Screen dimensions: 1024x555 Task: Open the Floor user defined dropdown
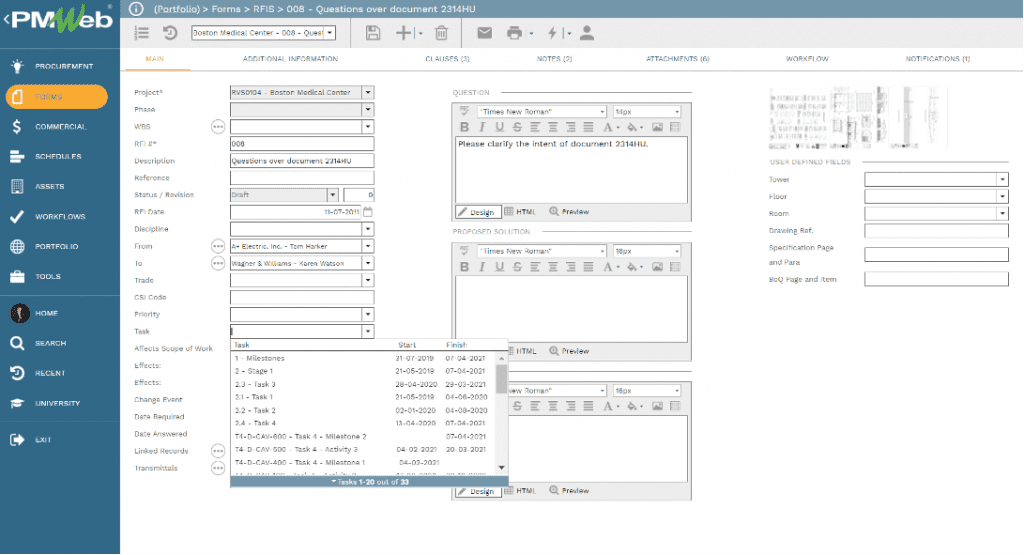(1002, 196)
